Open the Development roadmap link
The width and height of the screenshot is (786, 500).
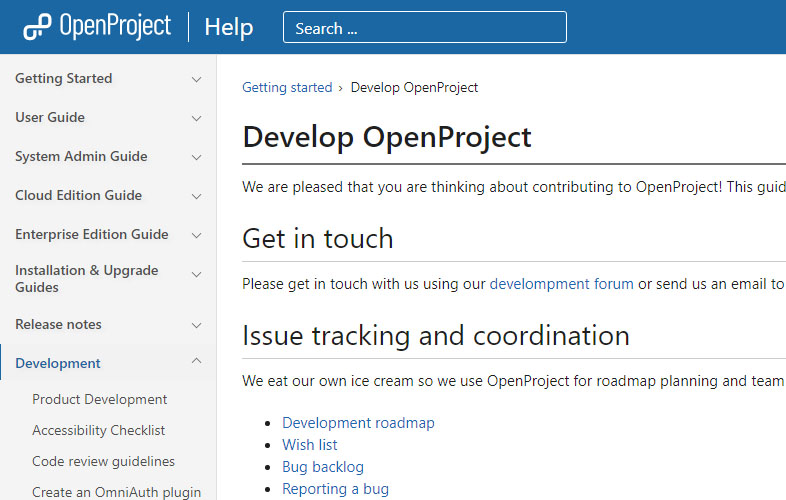coord(358,423)
